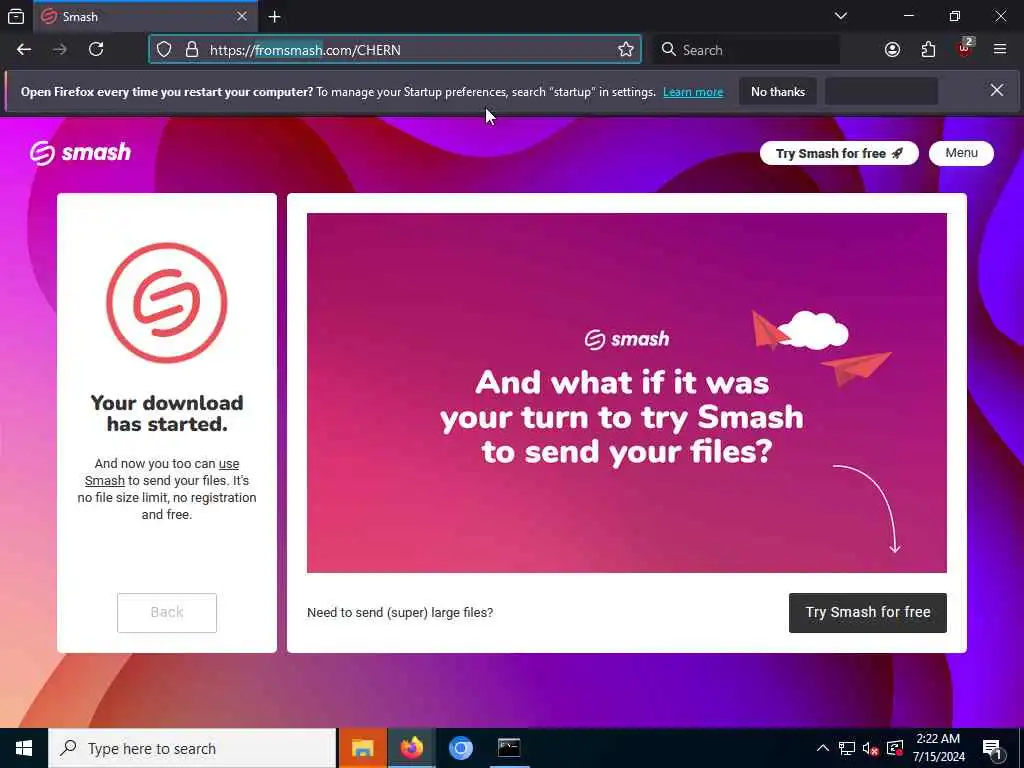The image size is (1024, 768).
Task: Click the browser forward arrow
Action: point(60,50)
